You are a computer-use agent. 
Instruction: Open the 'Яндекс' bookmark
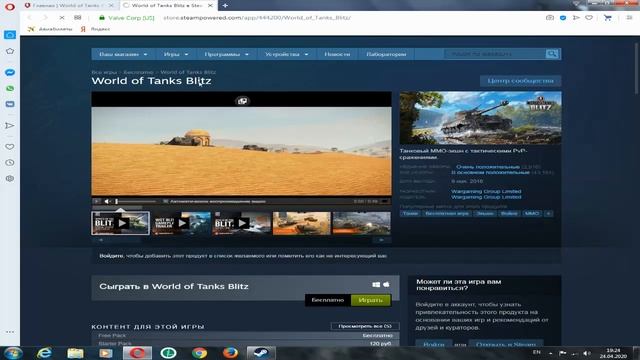tap(95, 29)
